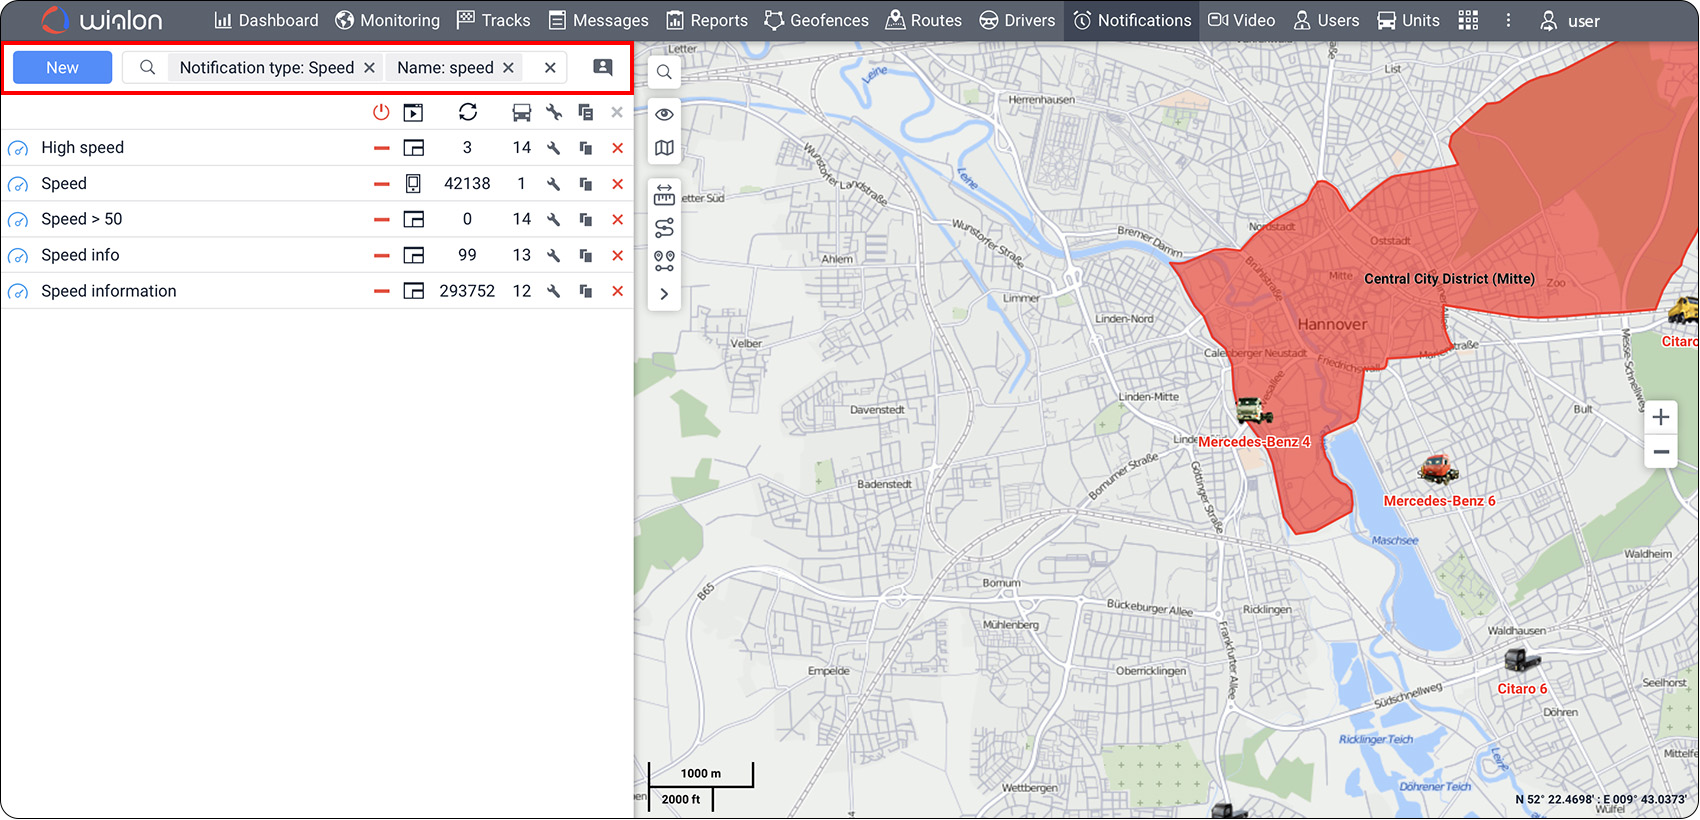The width and height of the screenshot is (1700, 820).
Task: Toggle the Speed information notification state
Action: tap(381, 292)
